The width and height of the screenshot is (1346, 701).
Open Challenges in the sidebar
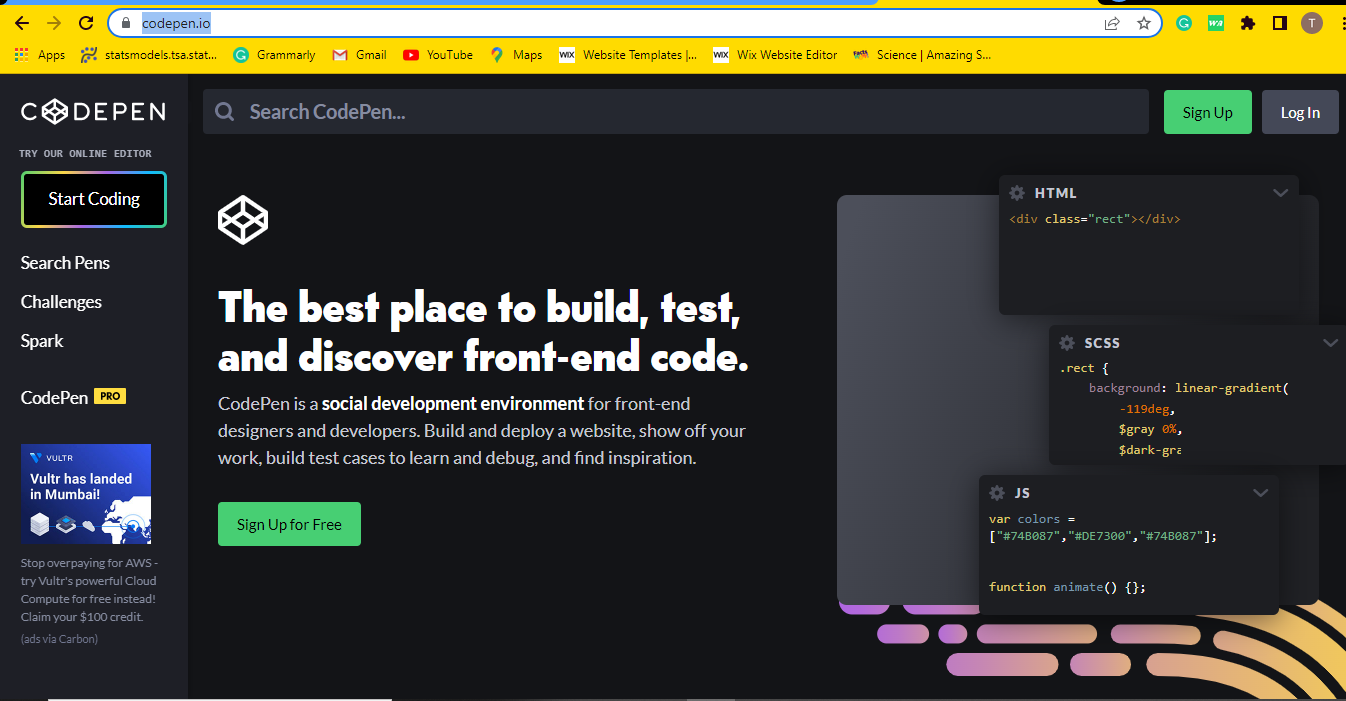coord(61,302)
